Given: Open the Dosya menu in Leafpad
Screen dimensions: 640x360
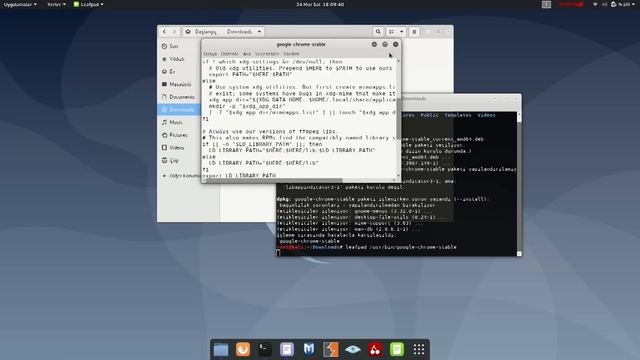Looking at the screenshot, I should [x=210, y=53].
